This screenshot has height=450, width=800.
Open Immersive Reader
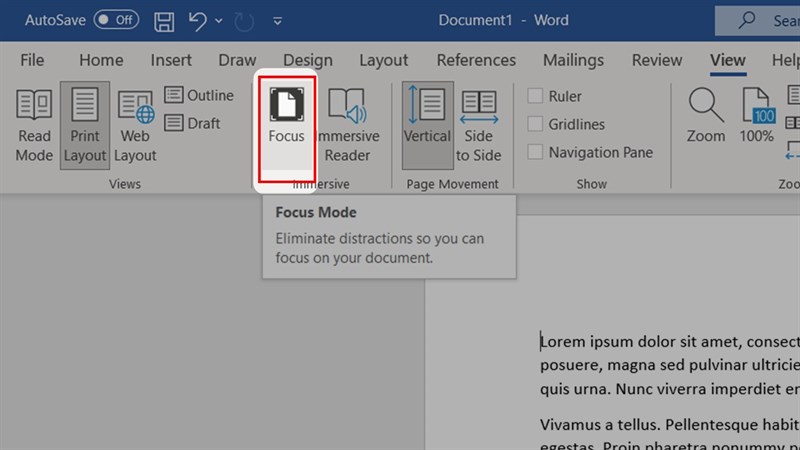tap(348, 126)
